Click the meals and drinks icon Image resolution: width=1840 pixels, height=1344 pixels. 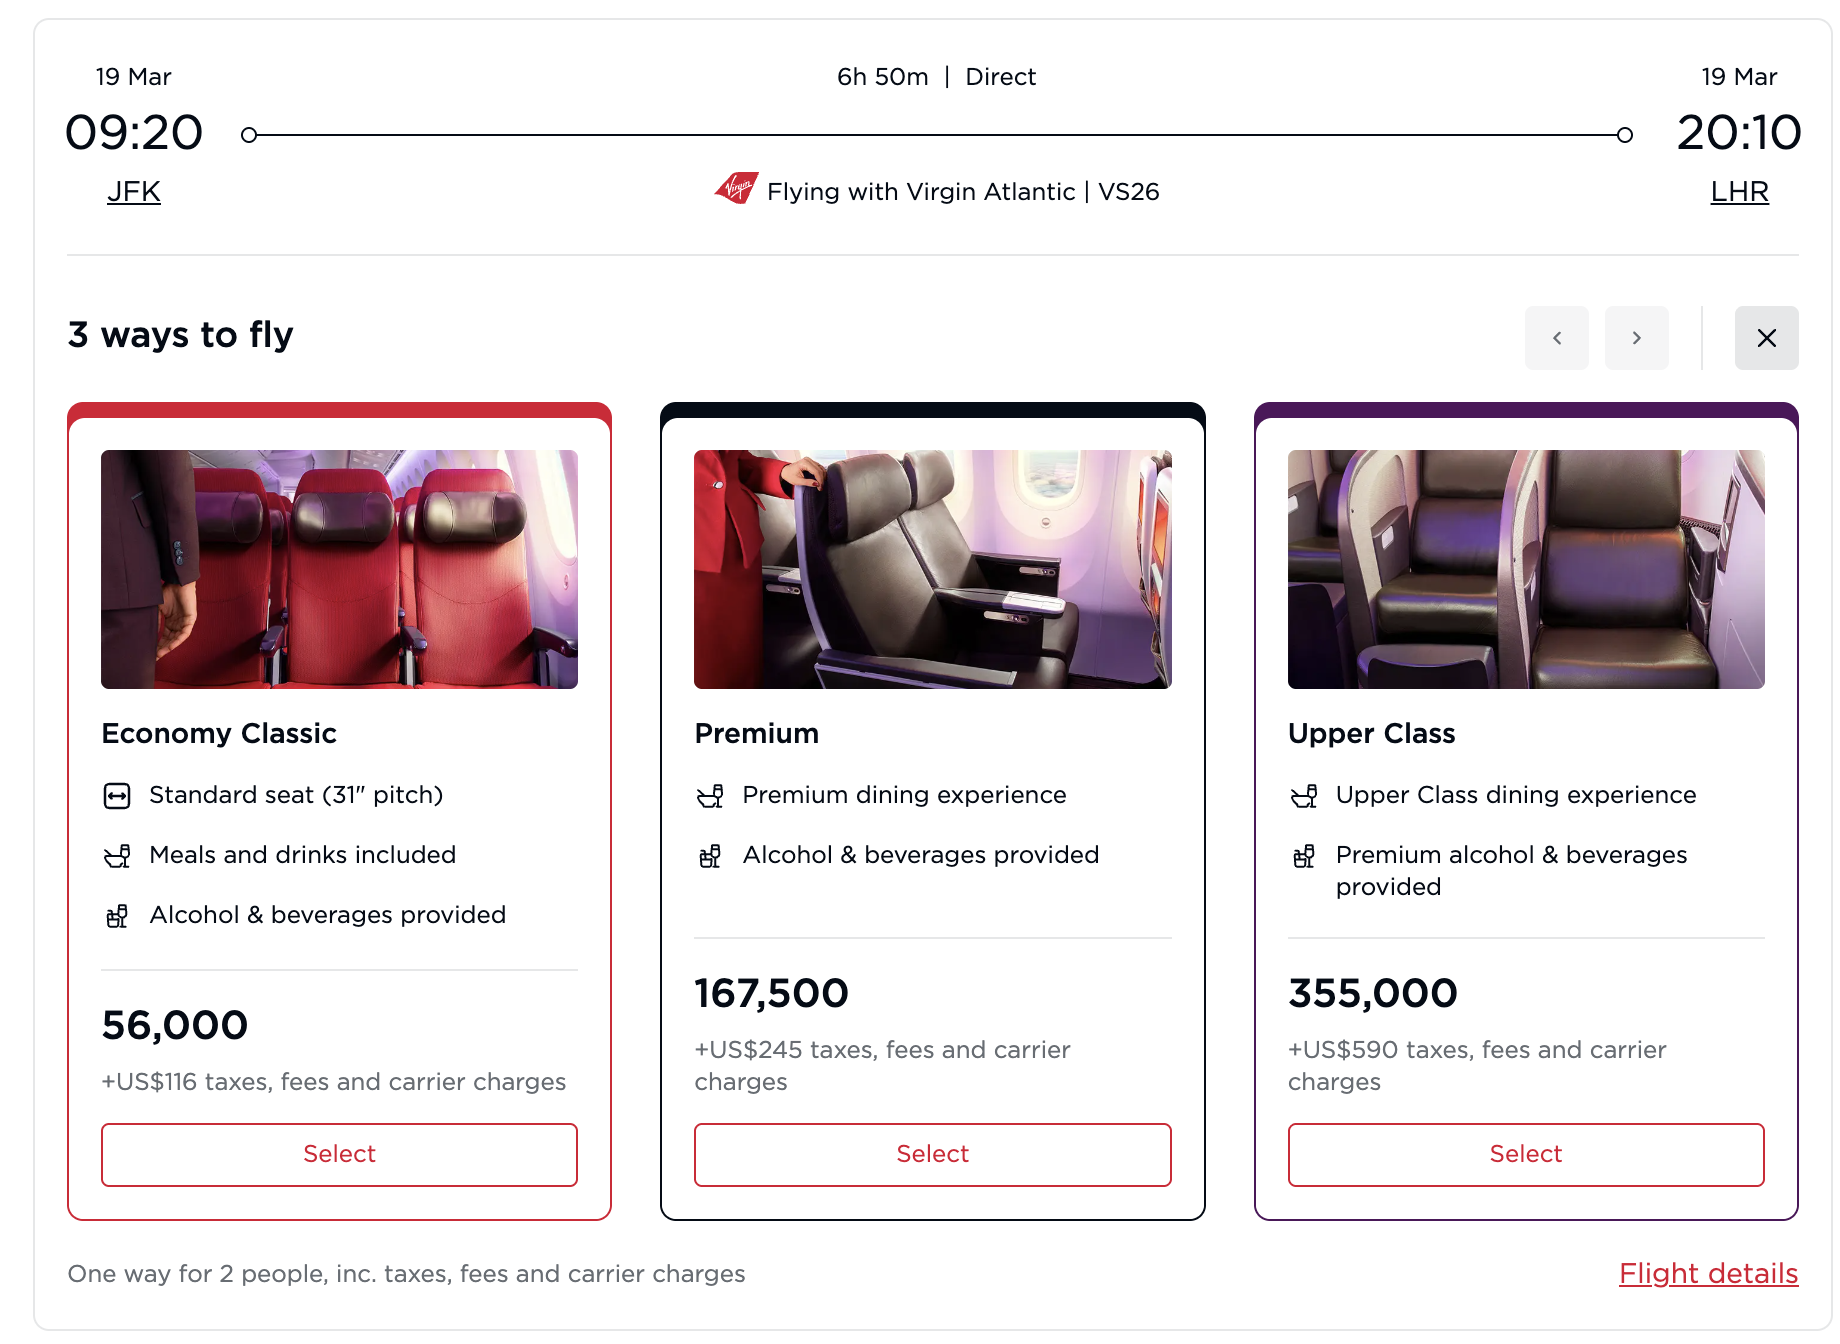[118, 855]
